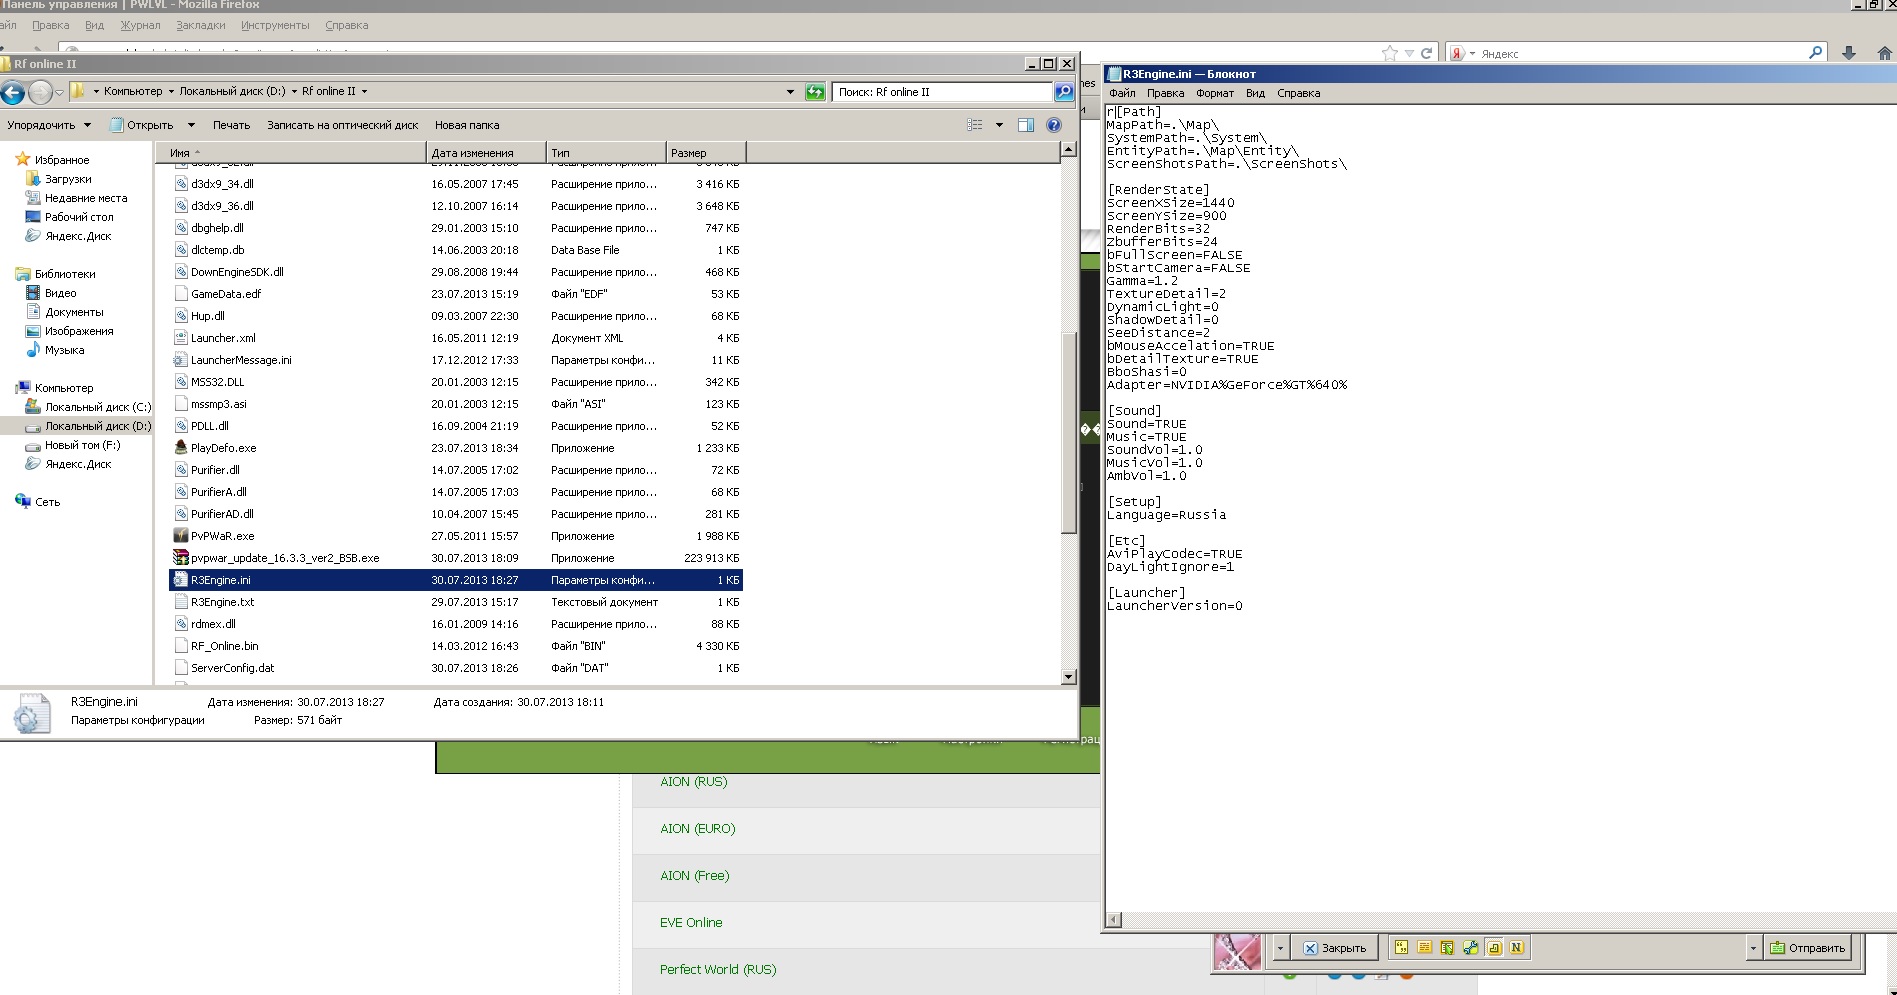Open the Файл menu in Notepad
Image resolution: width=1897 pixels, height=995 pixels.
(1122, 93)
